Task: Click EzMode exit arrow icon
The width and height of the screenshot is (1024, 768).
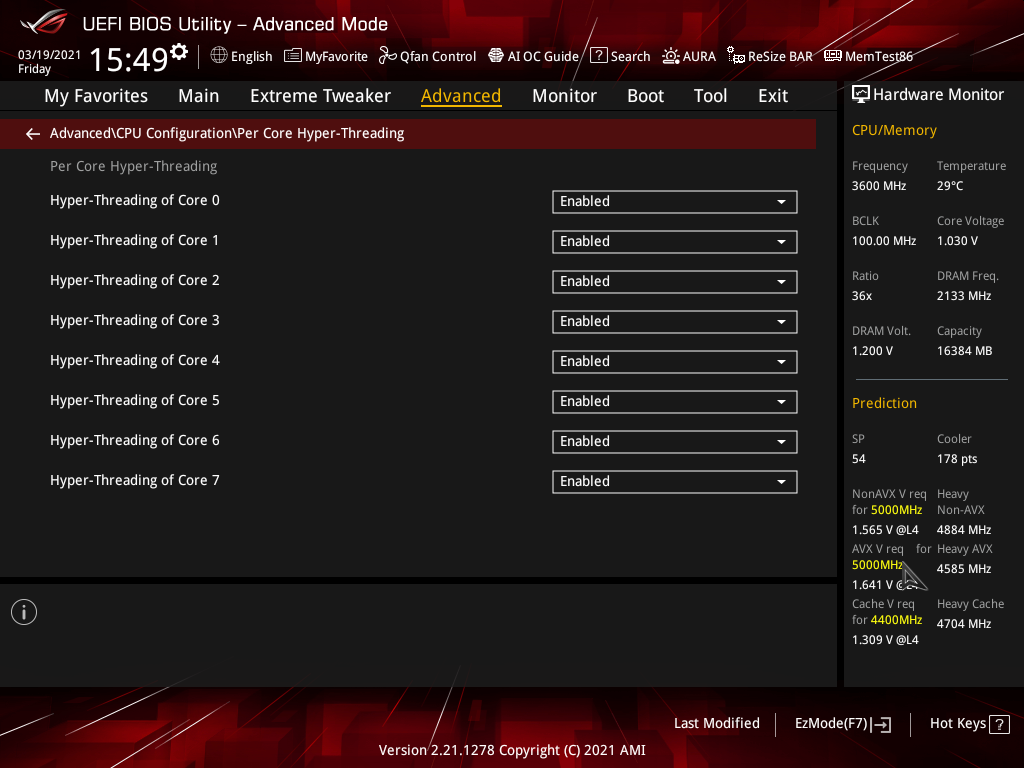Action: (882, 724)
